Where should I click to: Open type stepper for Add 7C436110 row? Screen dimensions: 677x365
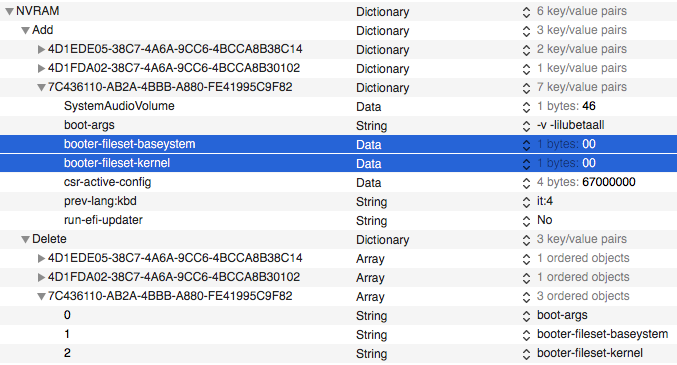(x=526, y=88)
